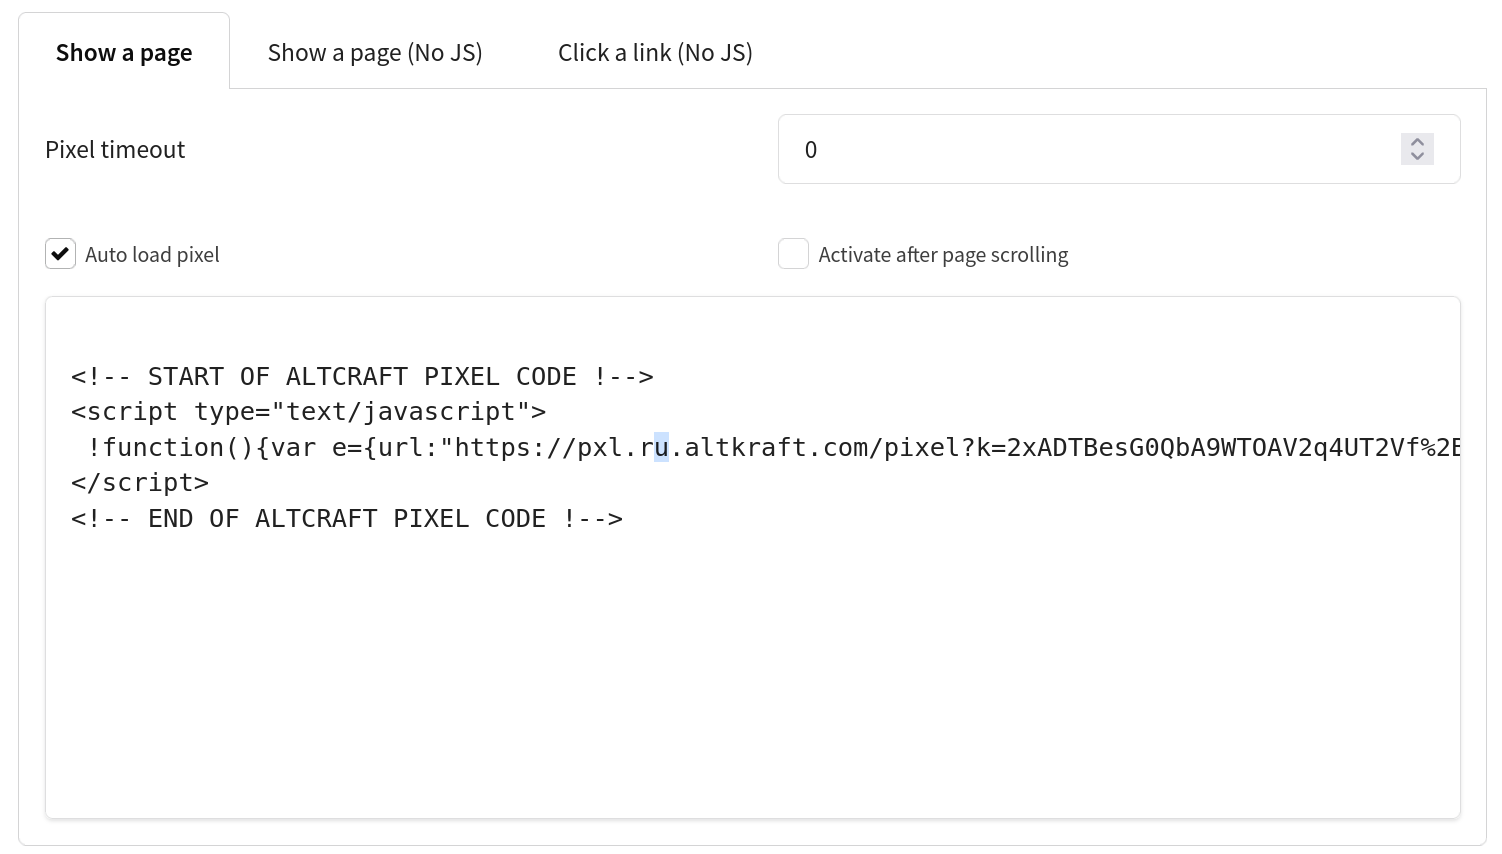1502x854 pixels.
Task: Increase Pixel timeout with up arrow
Action: click(x=1417, y=142)
